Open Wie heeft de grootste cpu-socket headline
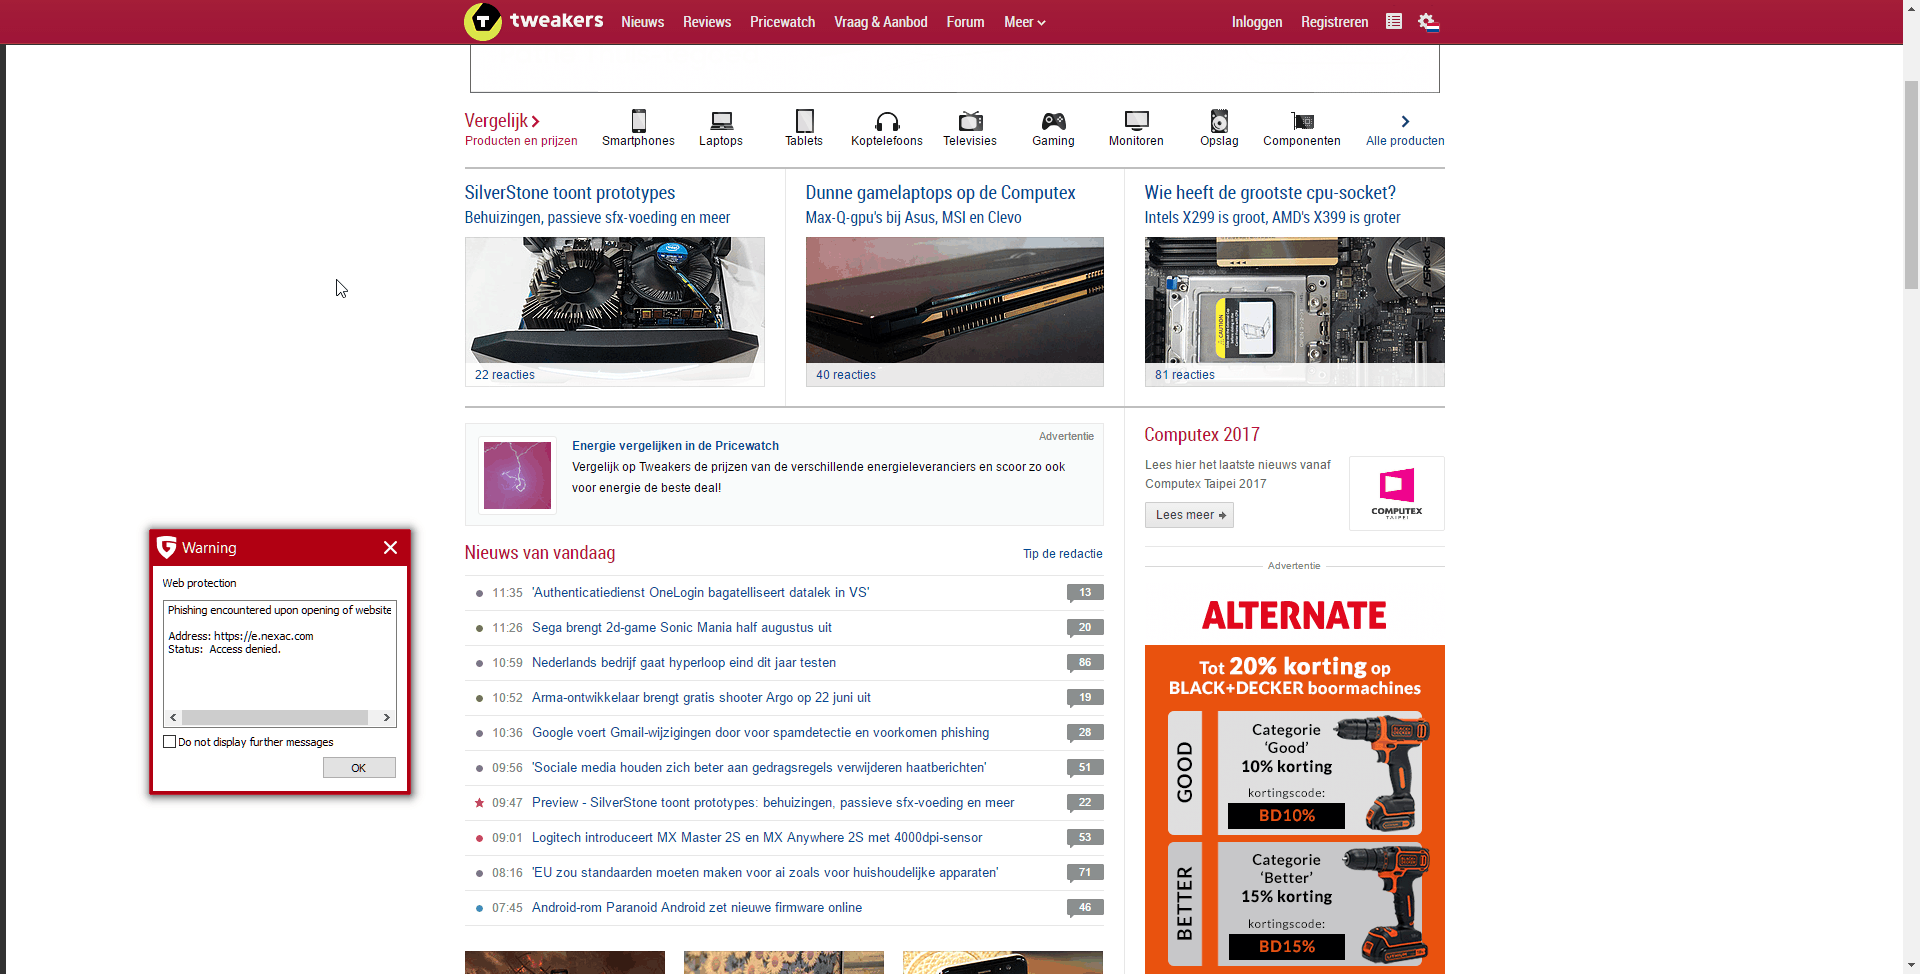The image size is (1920, 974). click(1270, 193)
